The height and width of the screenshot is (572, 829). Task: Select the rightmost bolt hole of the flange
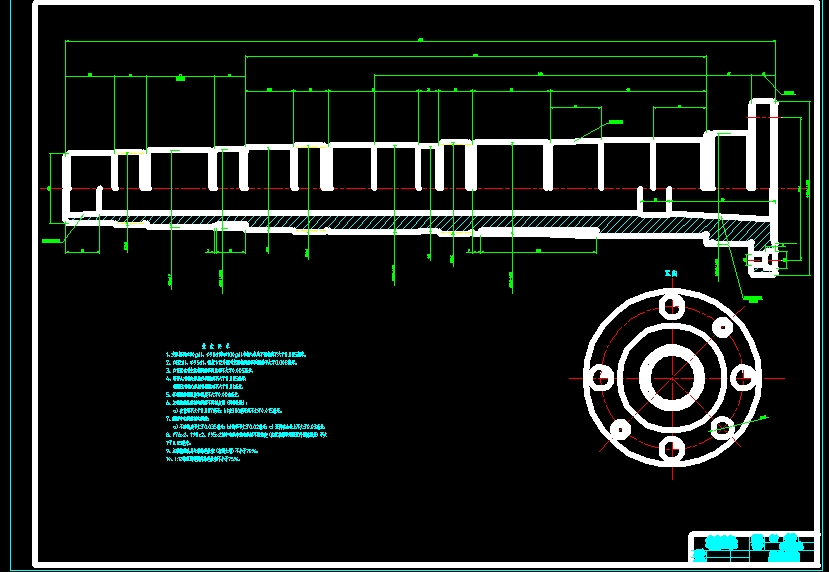[x=743, y=378]
